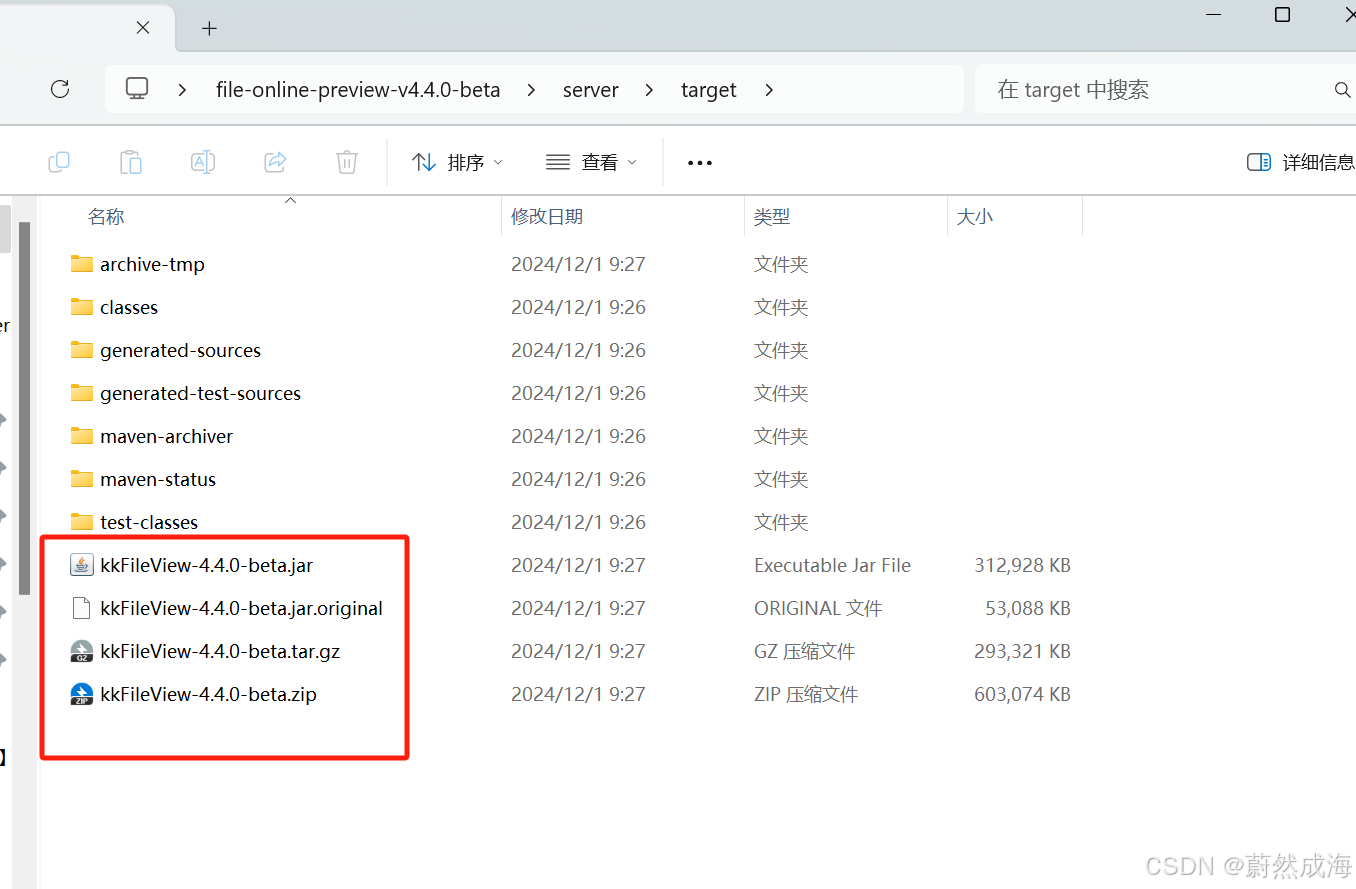Click target in the address breadcrumb

709,90
